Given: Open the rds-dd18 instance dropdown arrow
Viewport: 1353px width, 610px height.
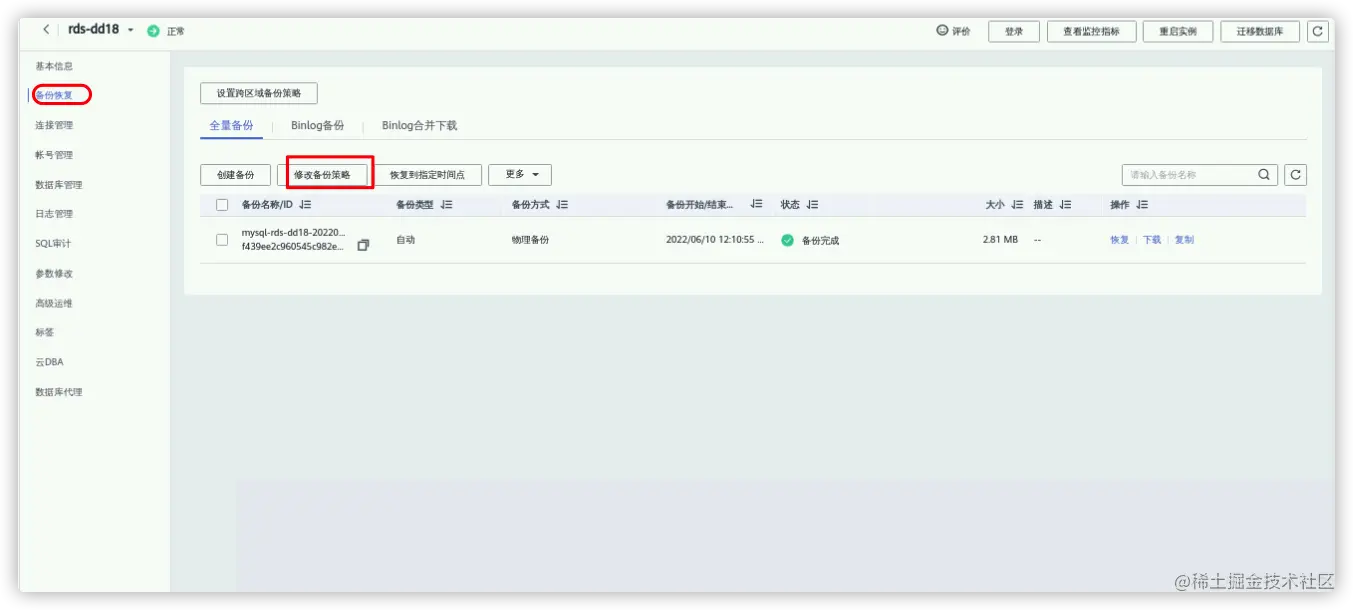Looking at the screenshot, I should [130, 30].
